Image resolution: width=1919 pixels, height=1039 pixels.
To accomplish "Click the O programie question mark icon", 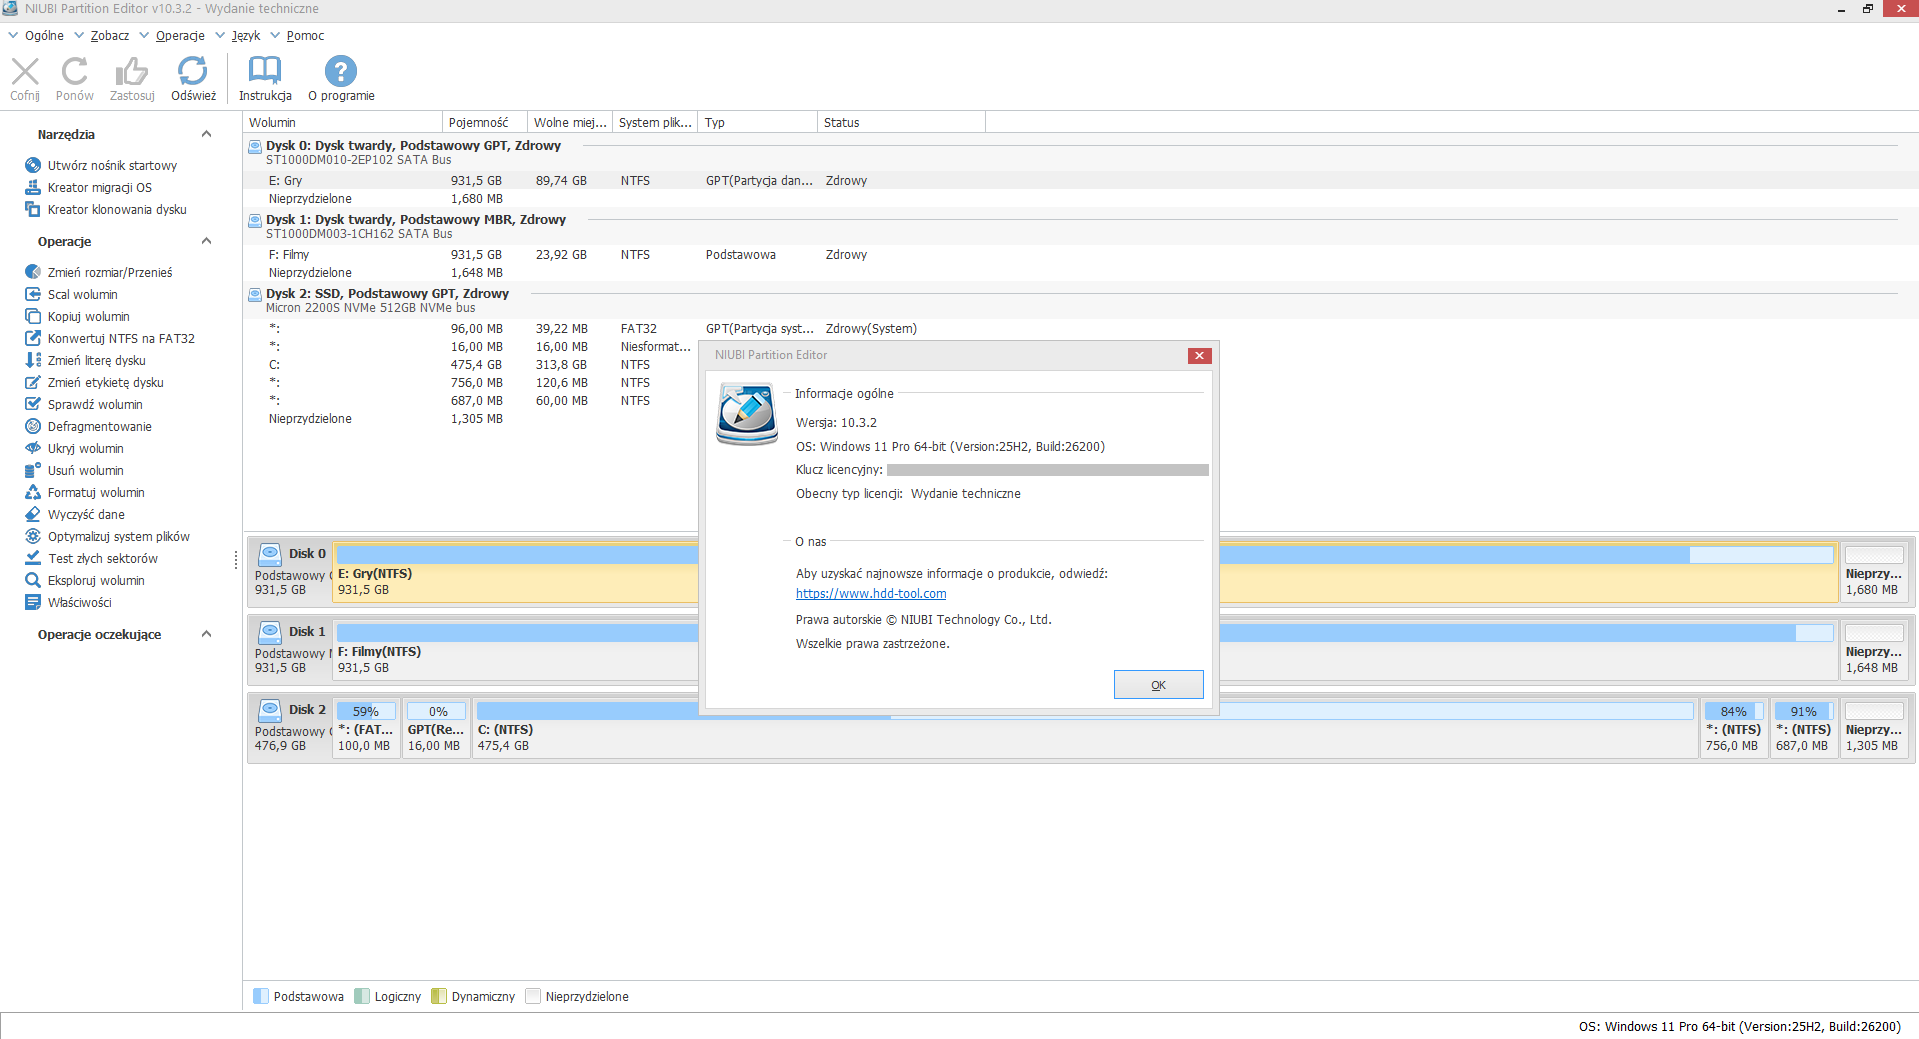I will 341,71.
